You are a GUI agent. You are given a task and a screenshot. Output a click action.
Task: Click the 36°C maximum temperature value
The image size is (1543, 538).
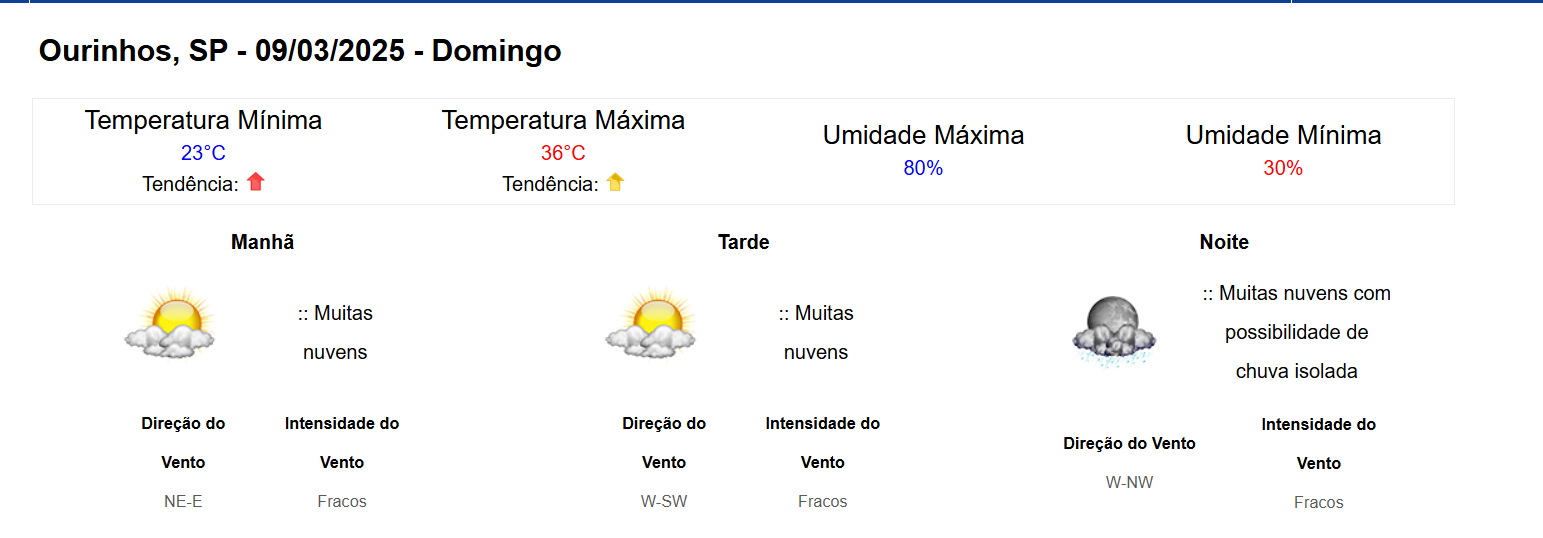click(x=563, y=153)
